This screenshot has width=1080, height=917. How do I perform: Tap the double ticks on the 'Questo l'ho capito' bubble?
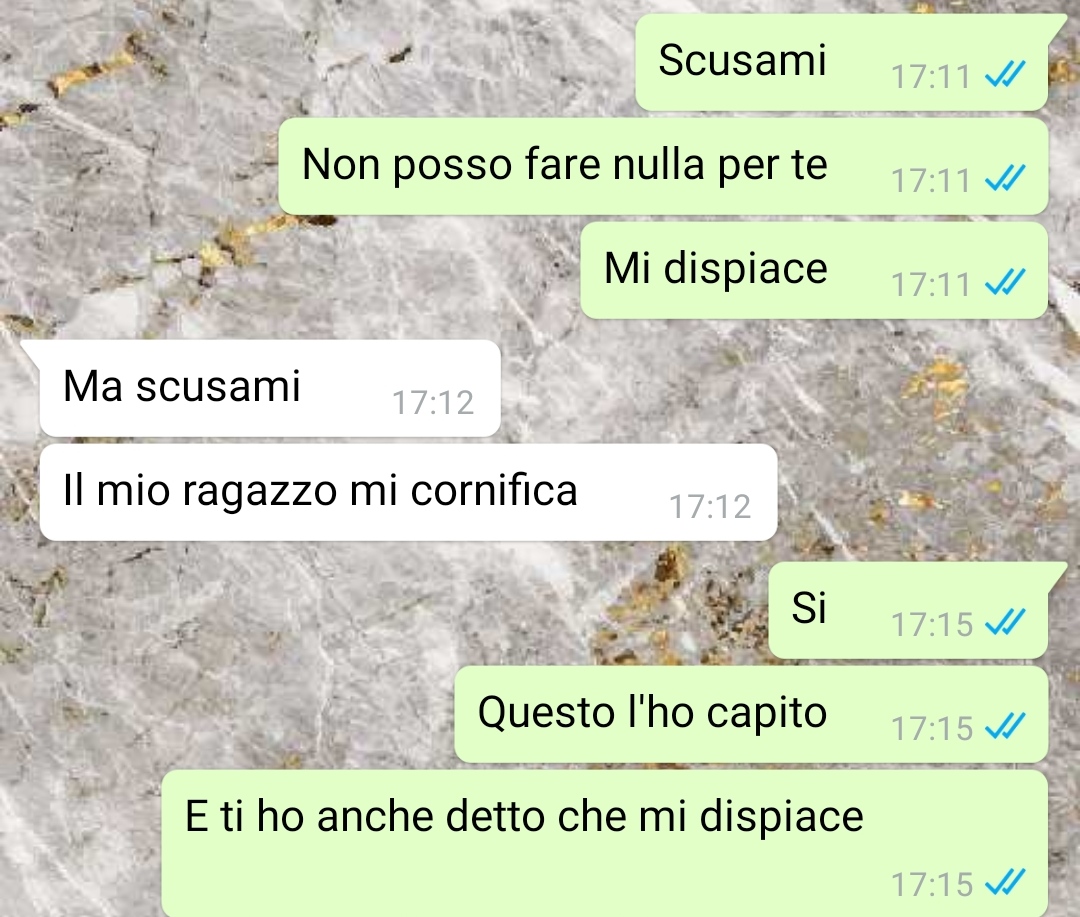pyautogui.click(x=1006, y=727)
